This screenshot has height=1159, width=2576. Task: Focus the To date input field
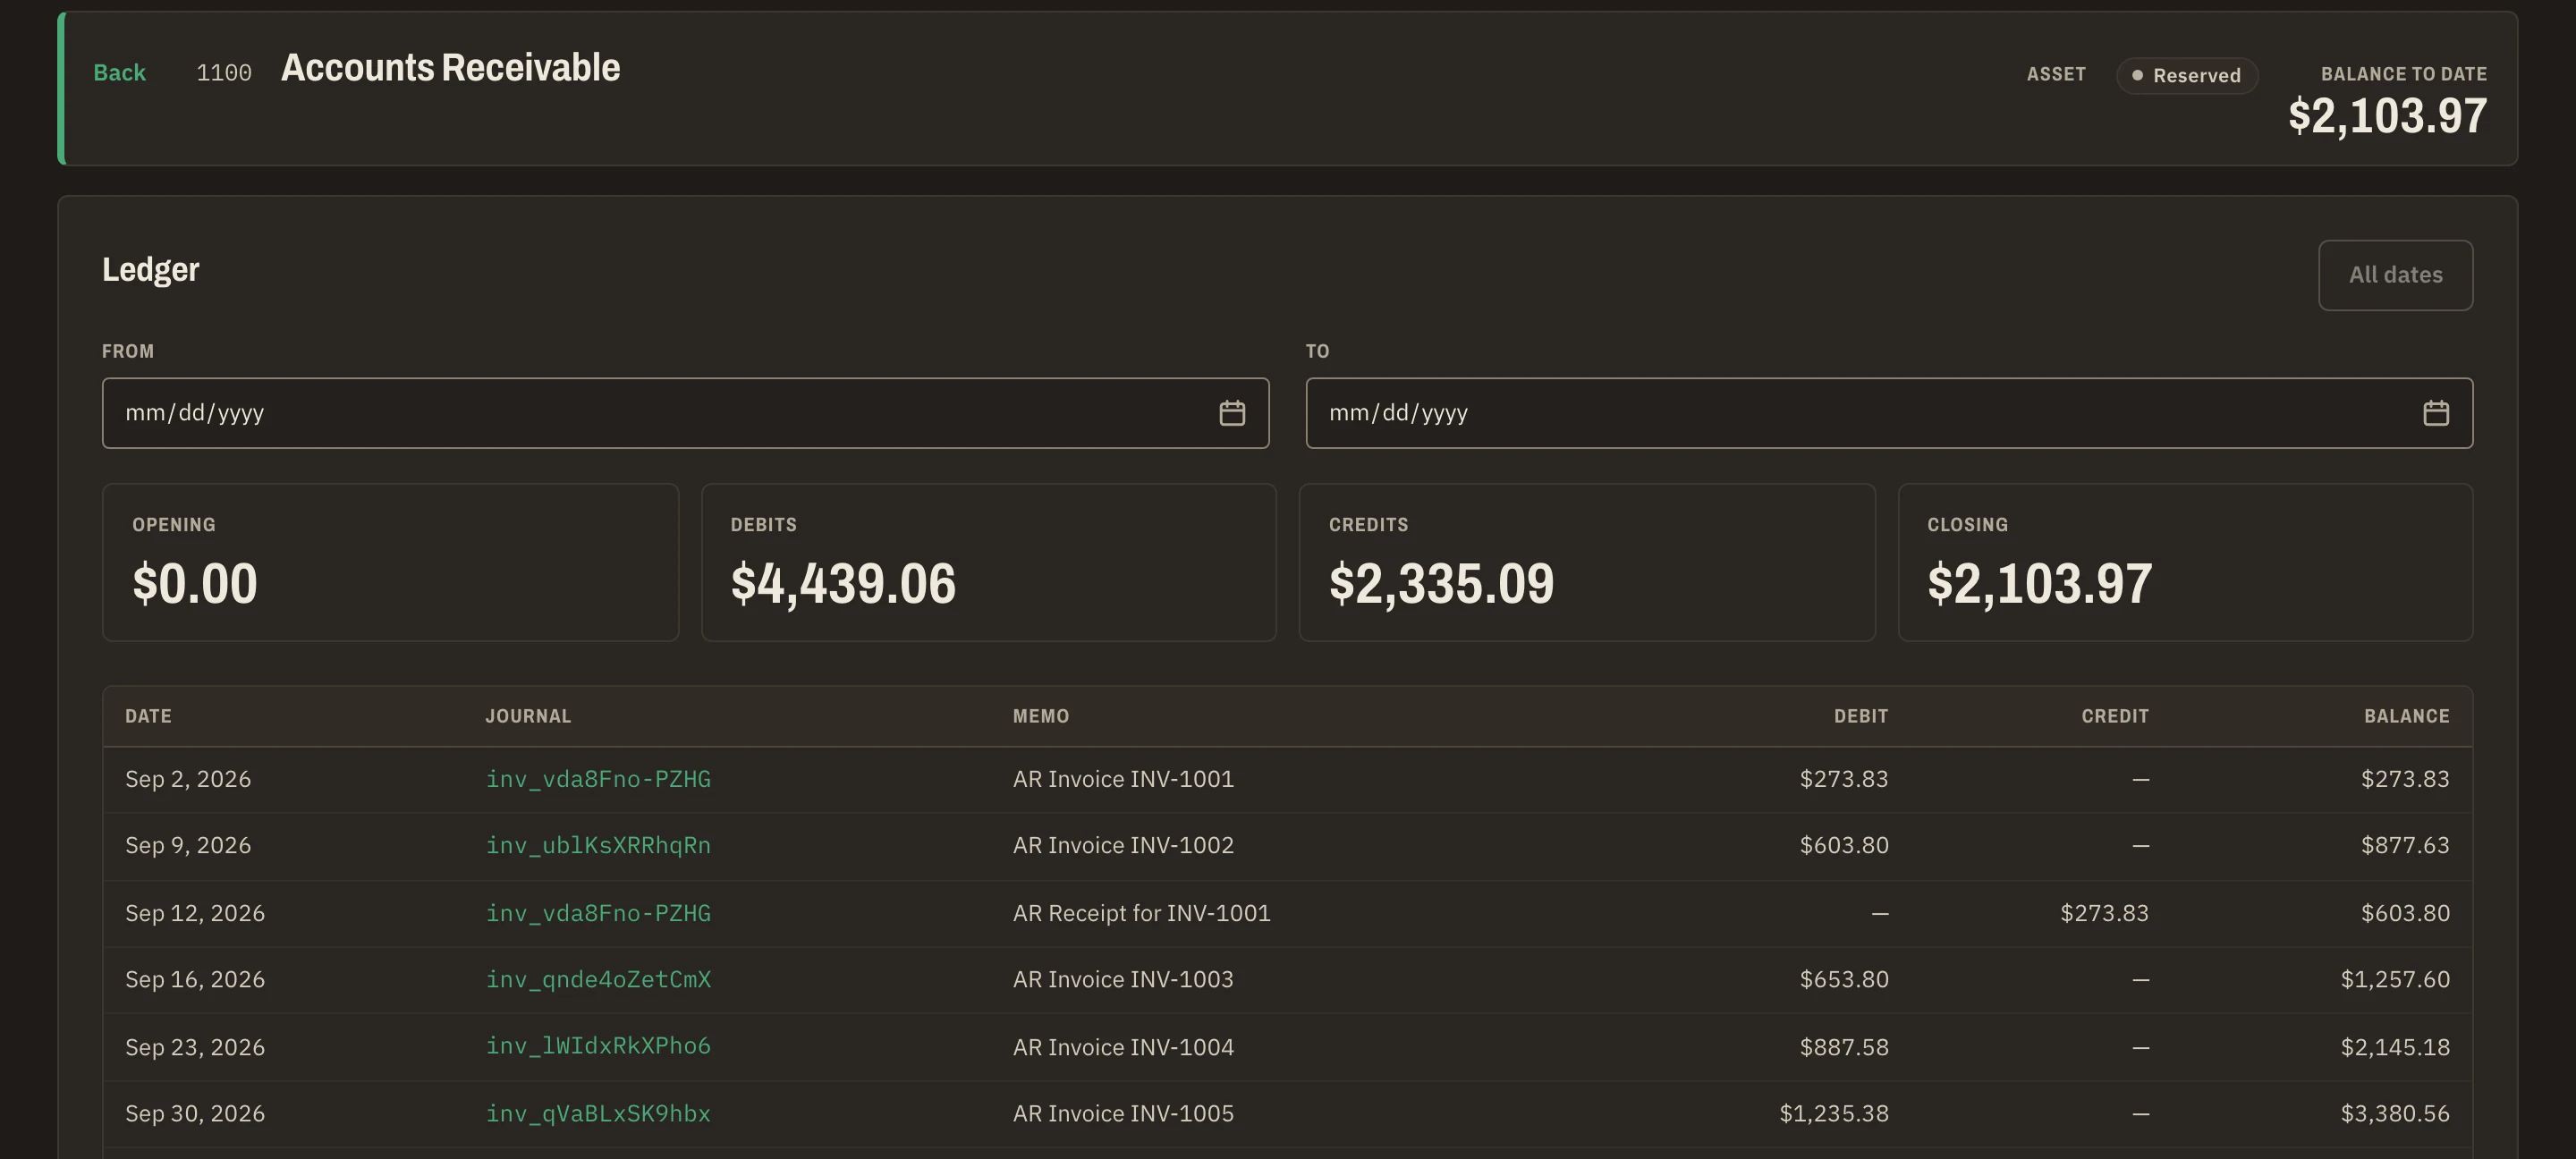click(x=1889, y=413)
